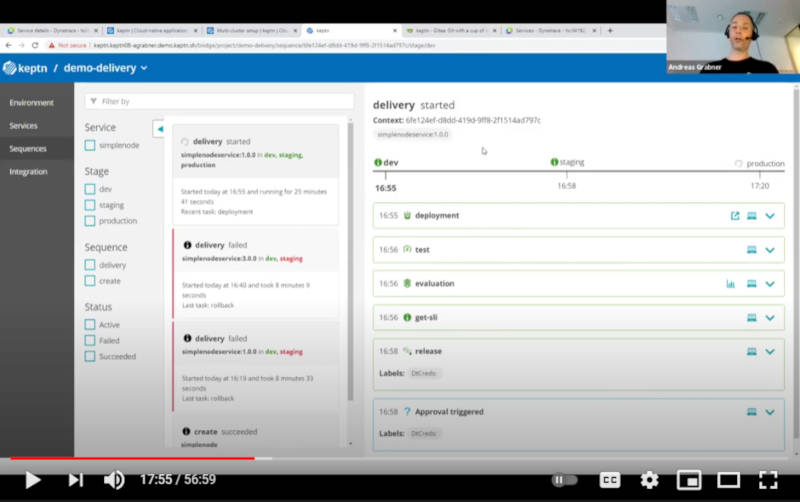The height and width of the screenshot is (502, 800).
Task: Click the browser back arrow
Action: tap(8, 45)
